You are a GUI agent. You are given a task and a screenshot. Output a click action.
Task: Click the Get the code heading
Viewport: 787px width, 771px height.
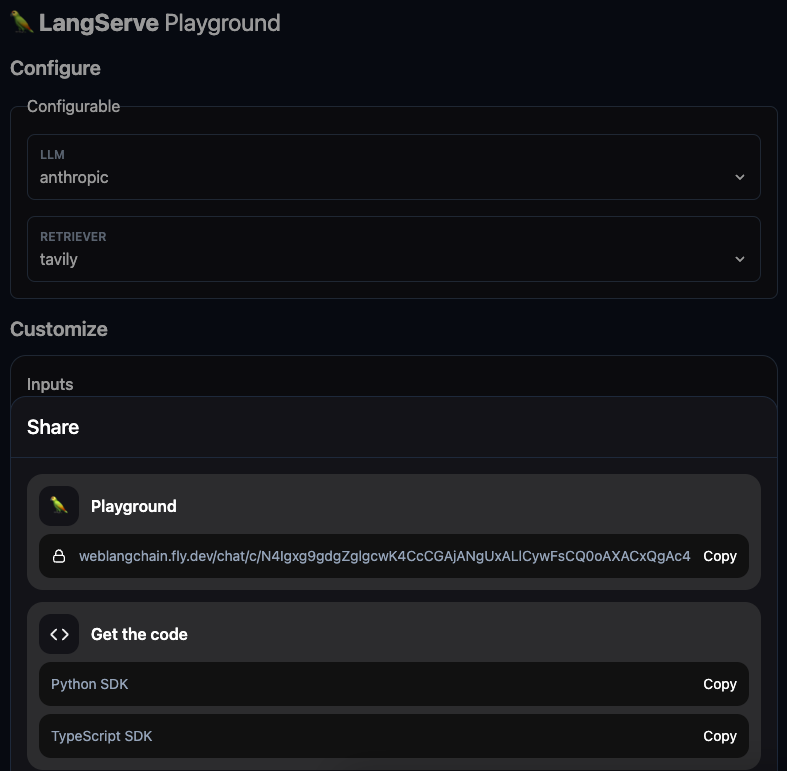point(139,634)
